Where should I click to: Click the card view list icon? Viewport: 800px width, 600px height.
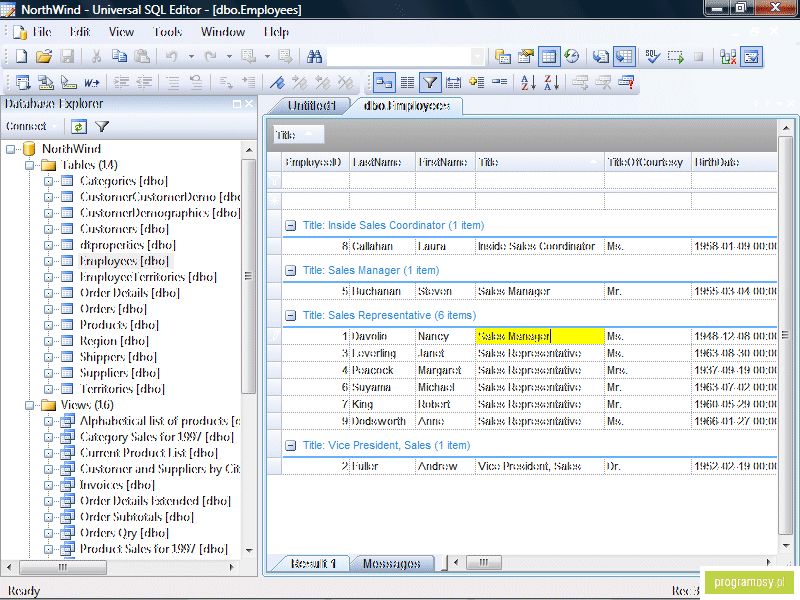click(x=407, y=82)
